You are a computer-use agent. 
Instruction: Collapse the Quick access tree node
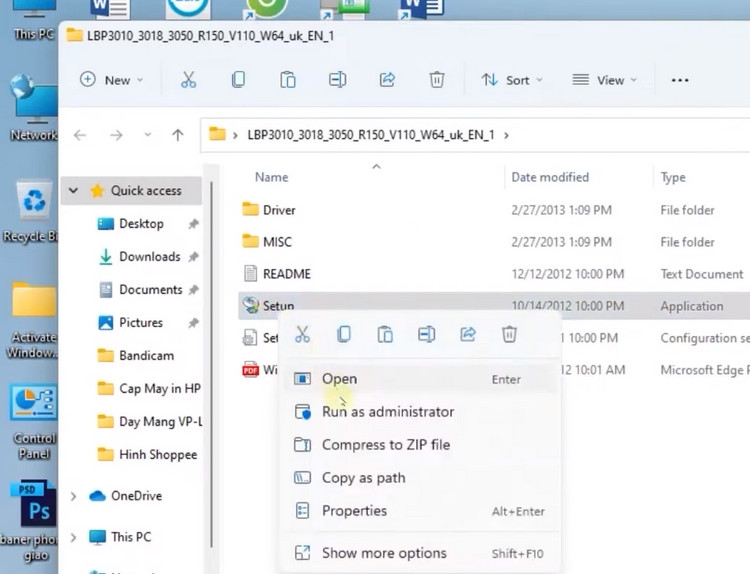[73, 190]
